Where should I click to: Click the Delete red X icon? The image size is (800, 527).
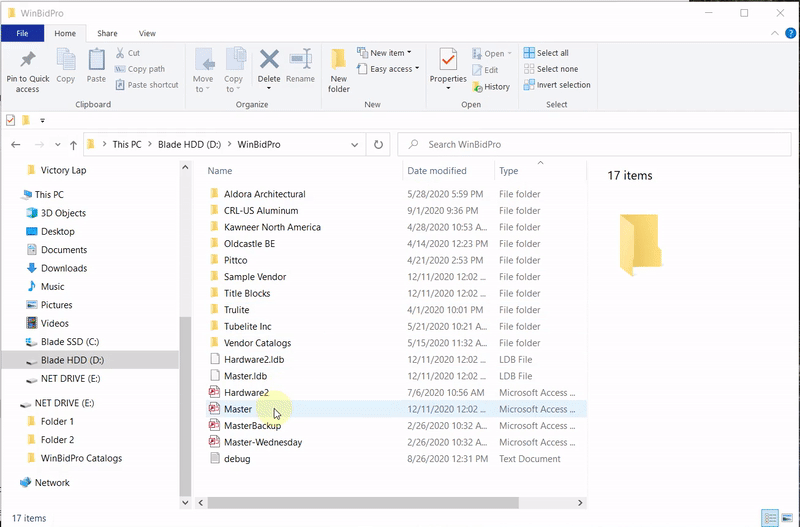(x=269, y=59)
